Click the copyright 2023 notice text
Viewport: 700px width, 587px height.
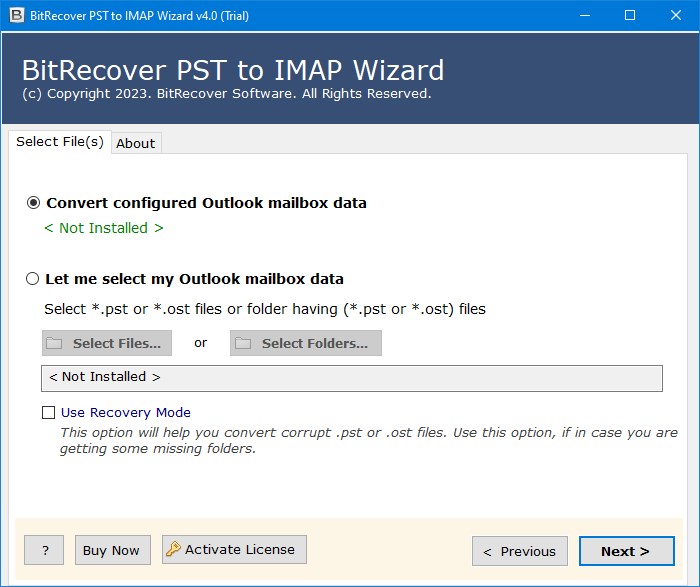(227, 94)
